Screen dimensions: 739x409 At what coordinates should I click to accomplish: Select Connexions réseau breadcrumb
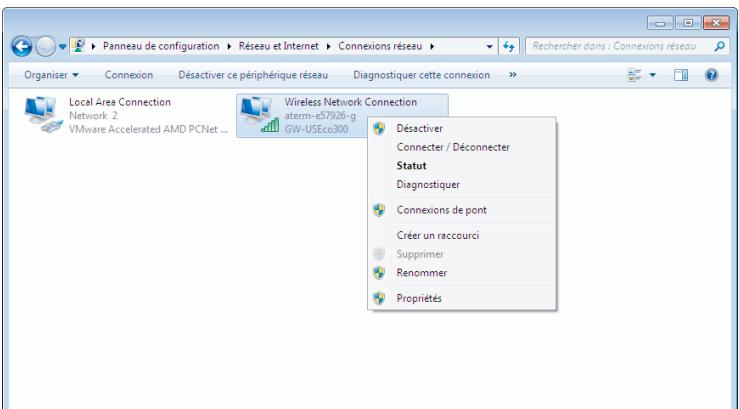(x=380, y=46)
